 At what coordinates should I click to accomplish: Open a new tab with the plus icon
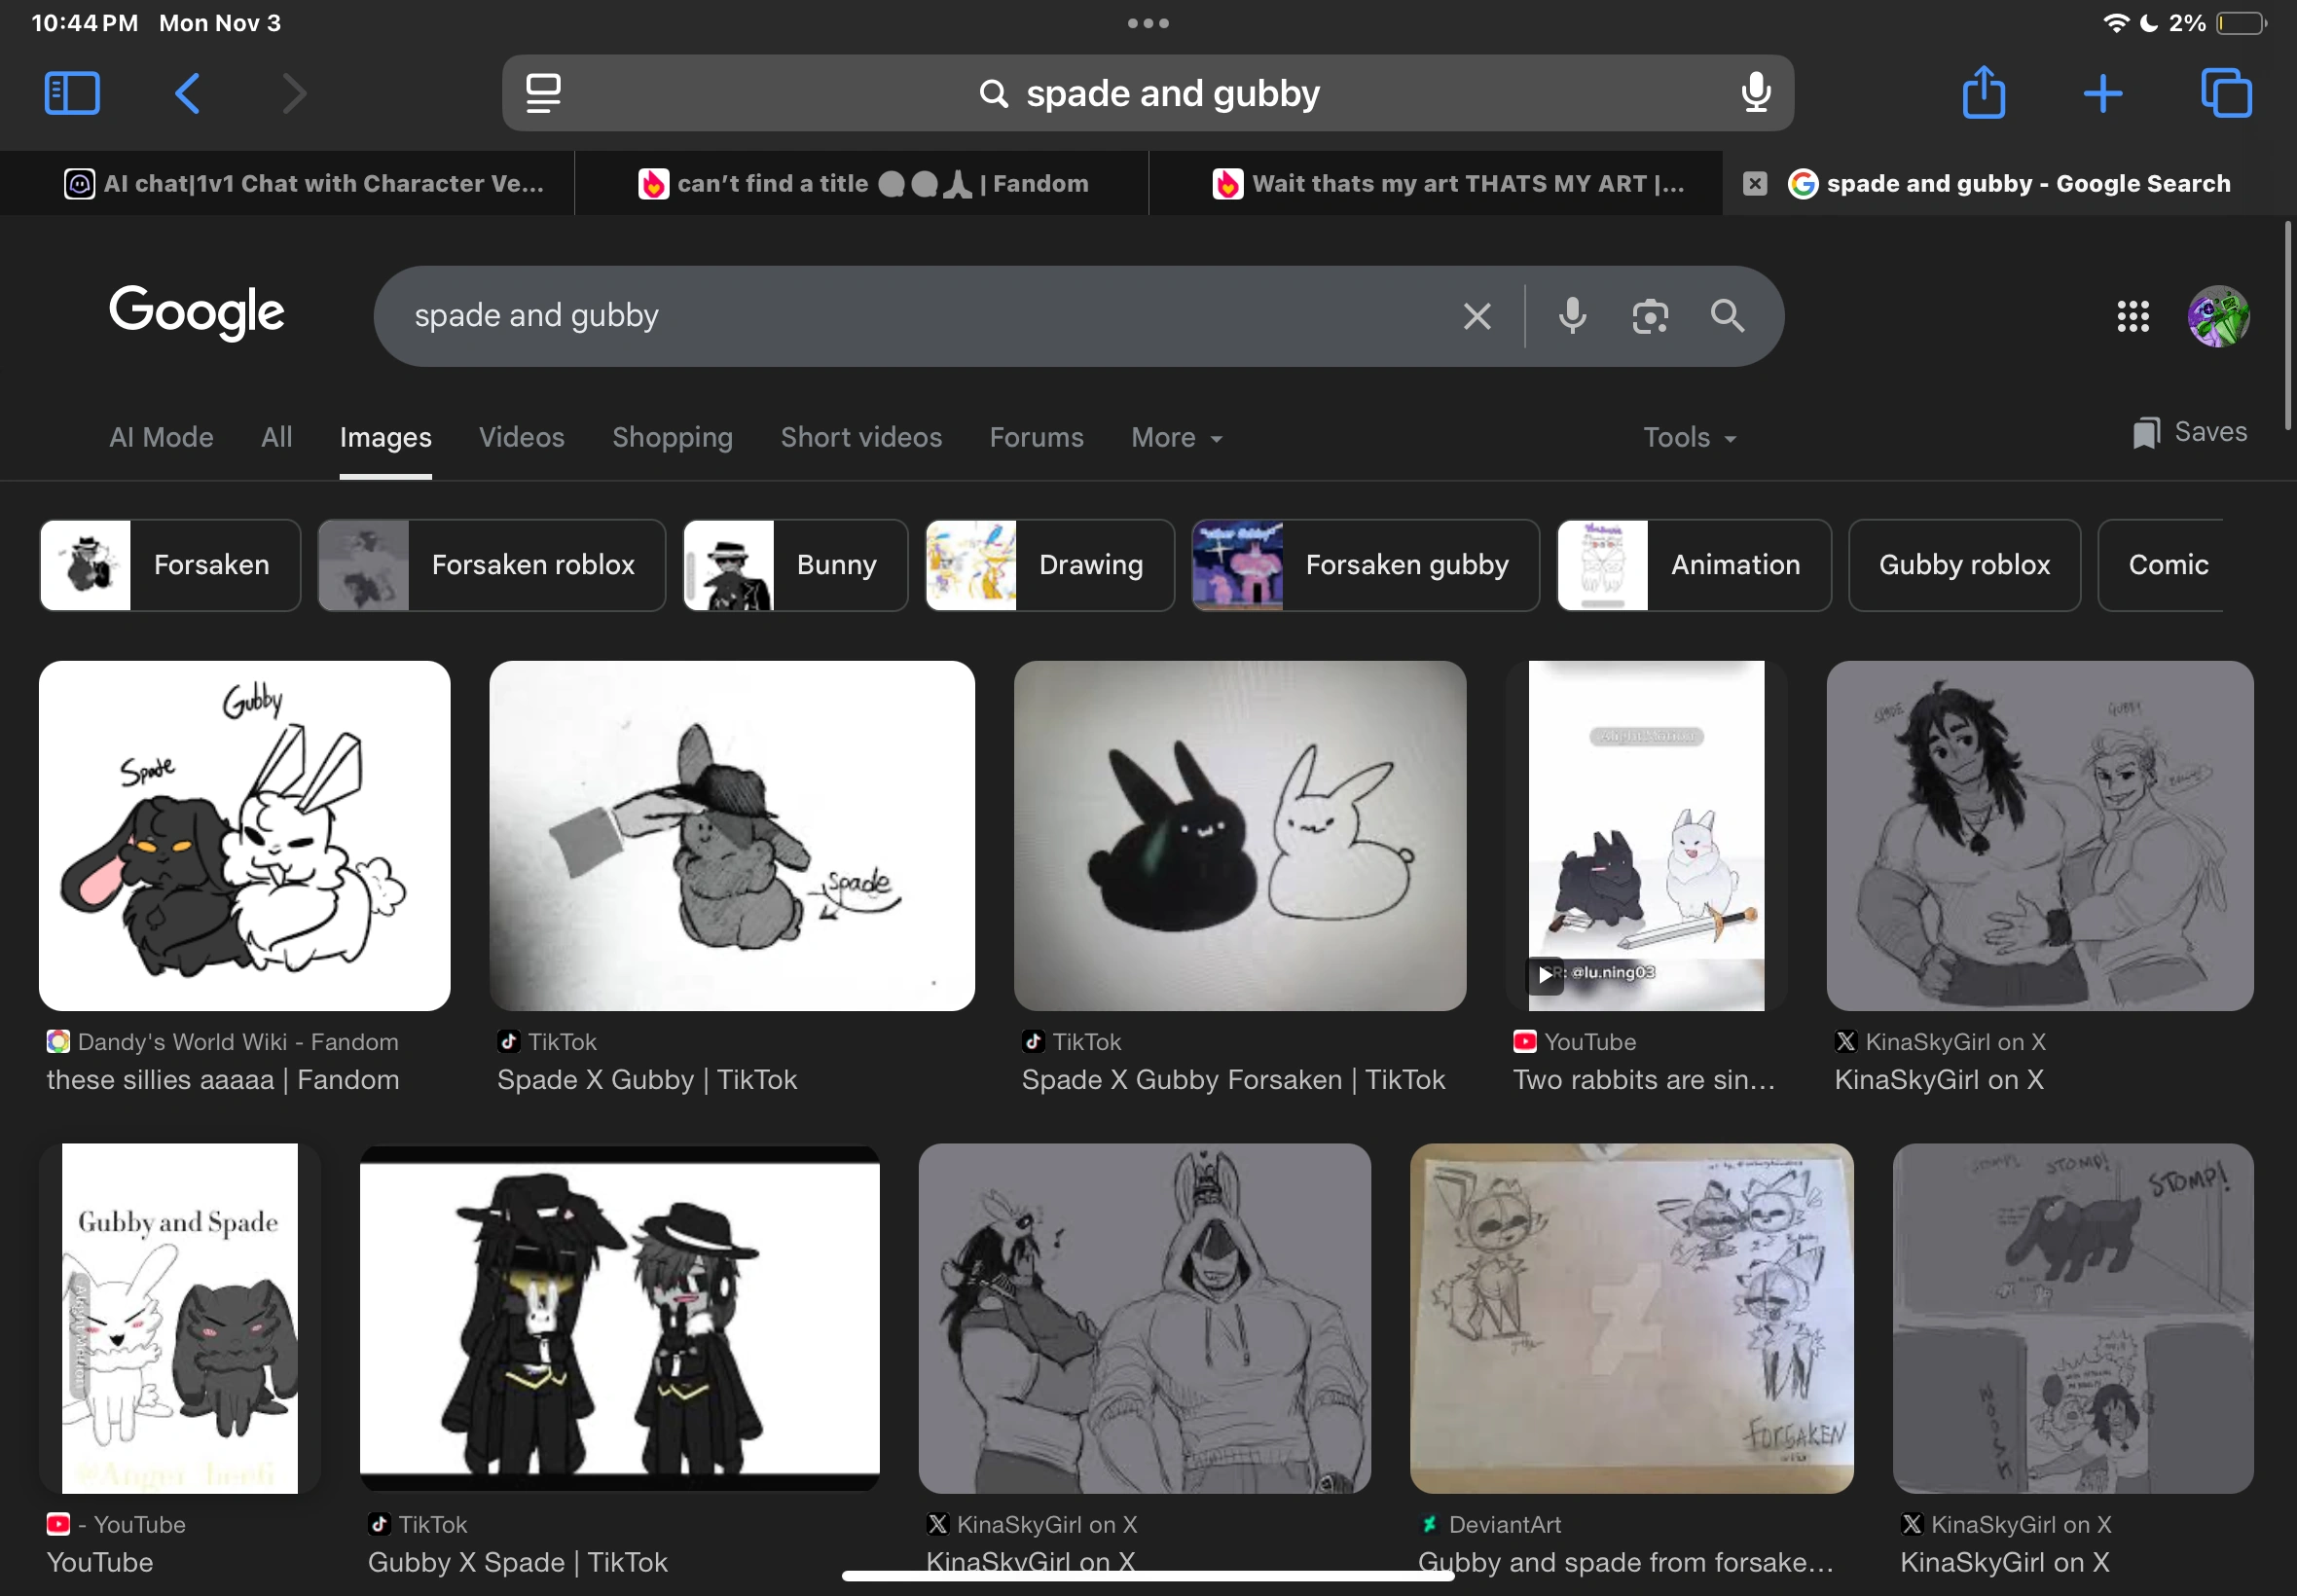[2104, 92]
